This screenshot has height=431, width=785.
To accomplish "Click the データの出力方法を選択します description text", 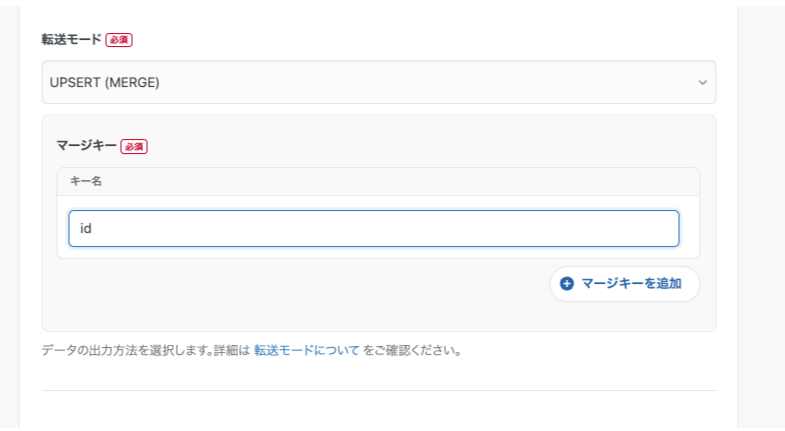I will click(x=145, y=351).
